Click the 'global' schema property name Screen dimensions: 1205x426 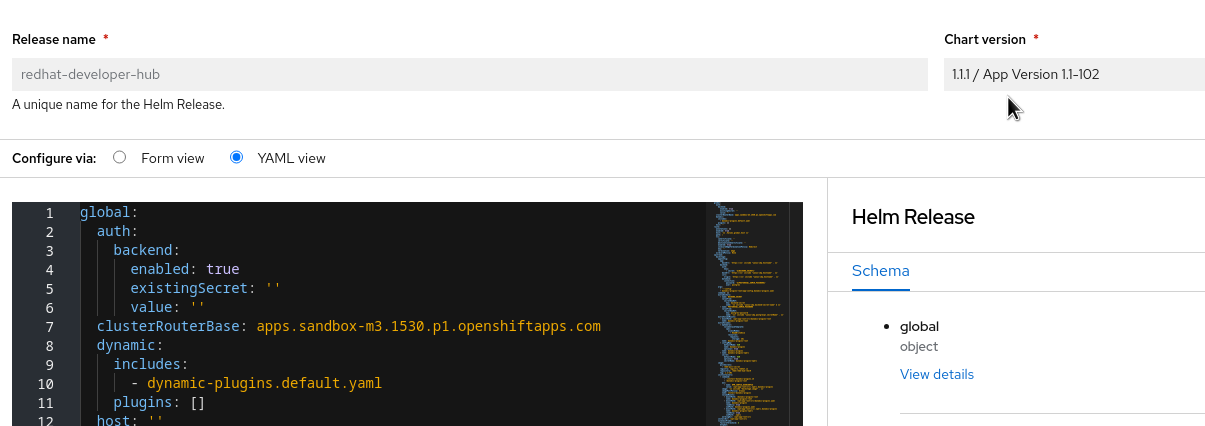point(919,326)
